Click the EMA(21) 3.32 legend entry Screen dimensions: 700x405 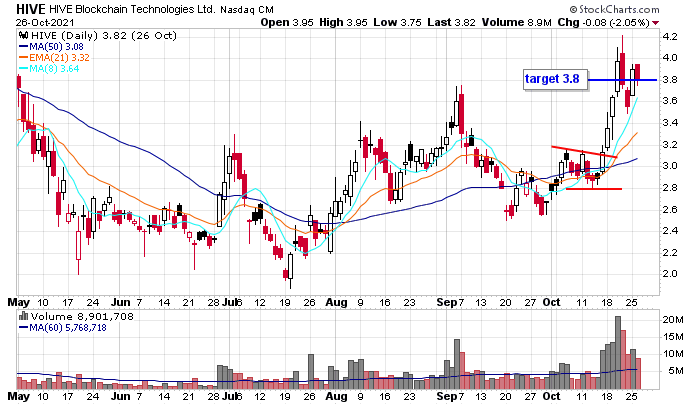pyautogui.click(x=54, y=58)
